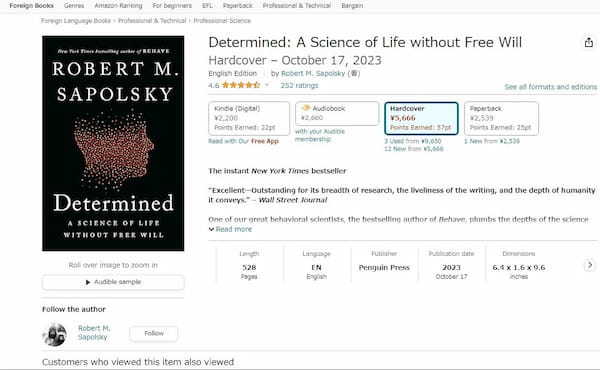Play the Audible sample
This screenshot has height=370, width=600.
pos(113,282)
